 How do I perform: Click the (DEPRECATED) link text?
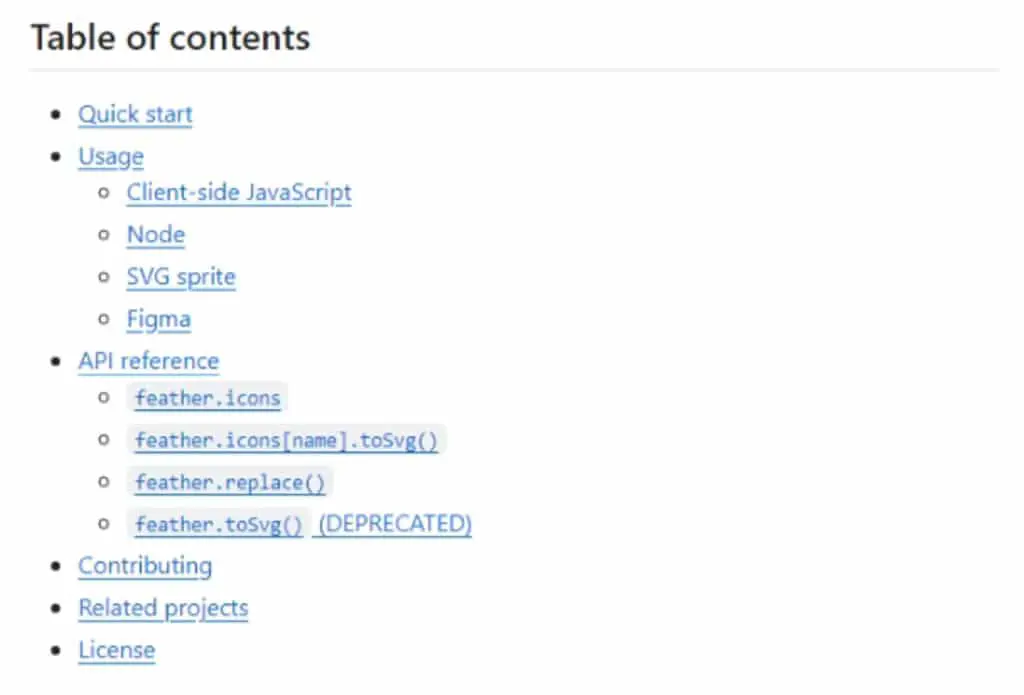tap(395, 524)
